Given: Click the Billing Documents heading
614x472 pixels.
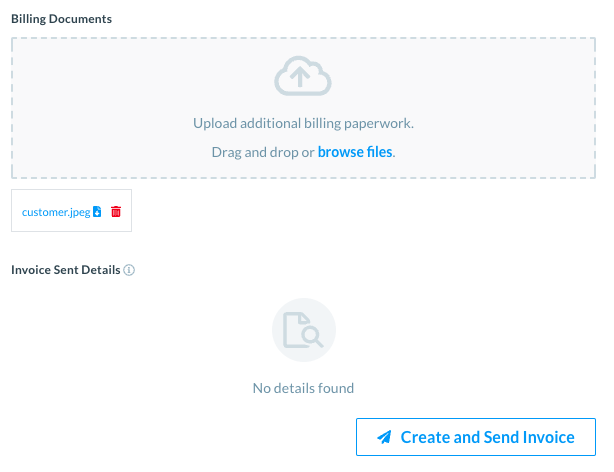Looking at the screenshot, I should (x=61, y=19).
